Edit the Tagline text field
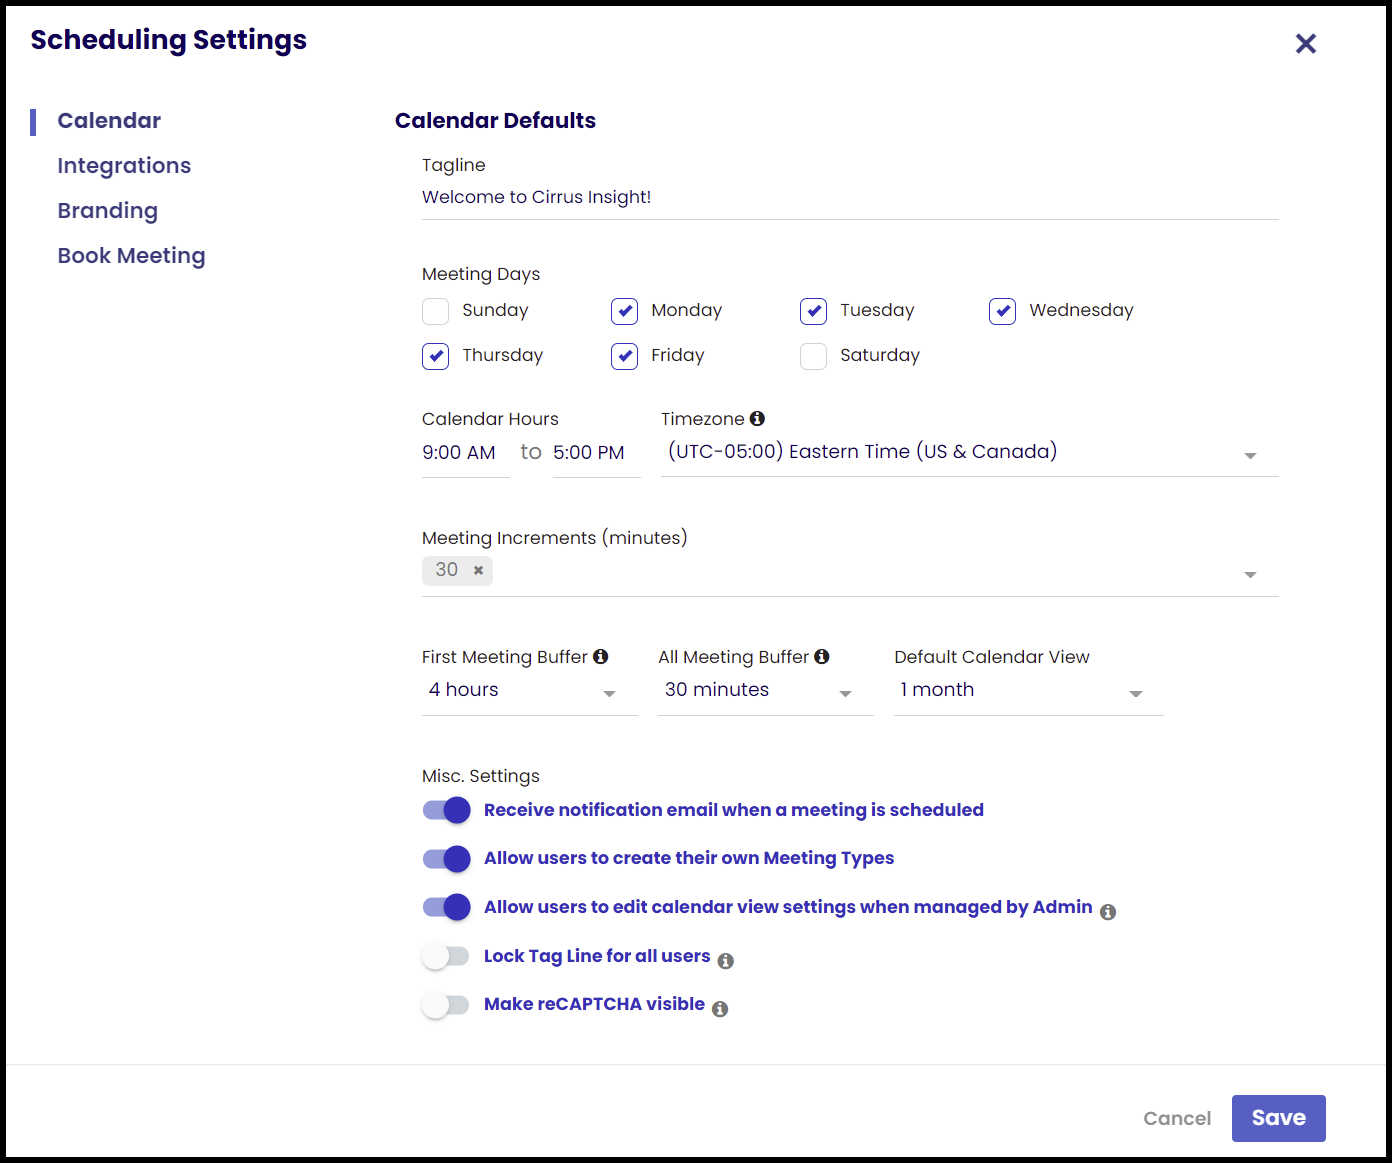This screenshot has height=1163, width=1392. coord(850,198)
